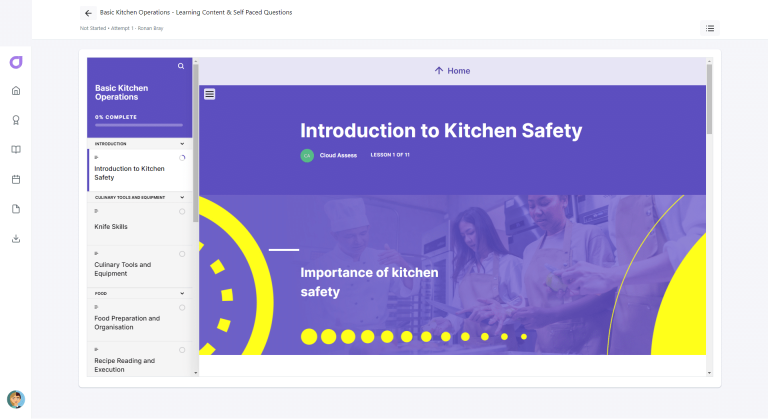Click the Importance of kitchen safety heading

click(x=369, y=282)
